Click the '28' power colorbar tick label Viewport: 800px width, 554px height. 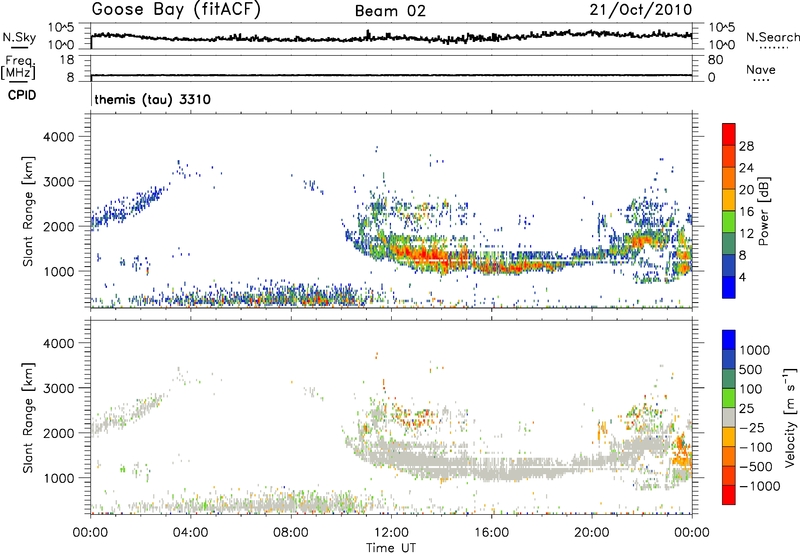pyautogui.click(x=746, y=146)
